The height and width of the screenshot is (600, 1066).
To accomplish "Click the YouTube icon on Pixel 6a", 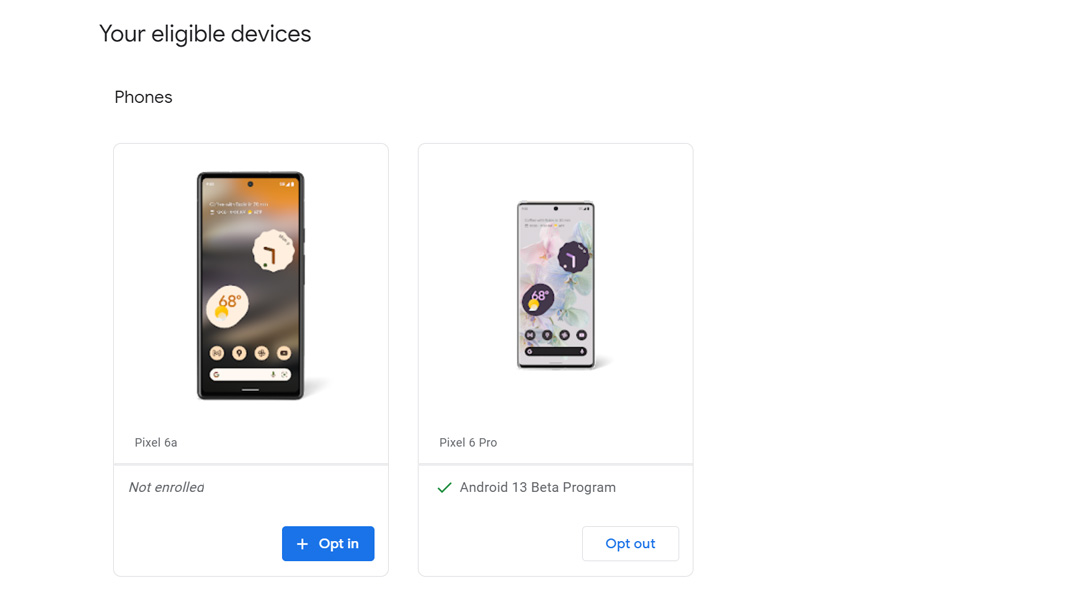I will coord(284,353).
